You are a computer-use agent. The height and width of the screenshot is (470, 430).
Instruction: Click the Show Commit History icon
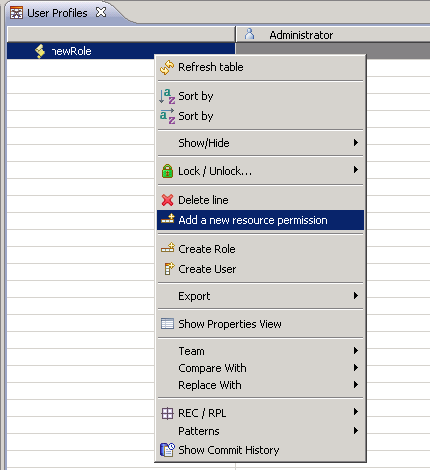point(167,450)
